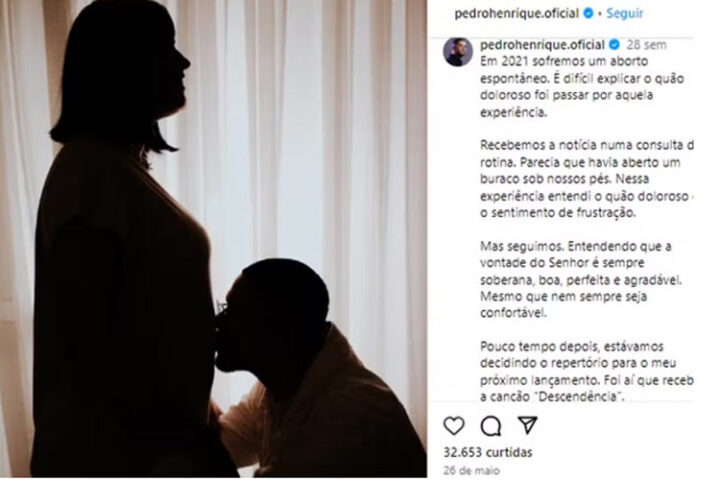
Task: Click the verified badge beside the caption username
Action: click(x=614, y=45)
